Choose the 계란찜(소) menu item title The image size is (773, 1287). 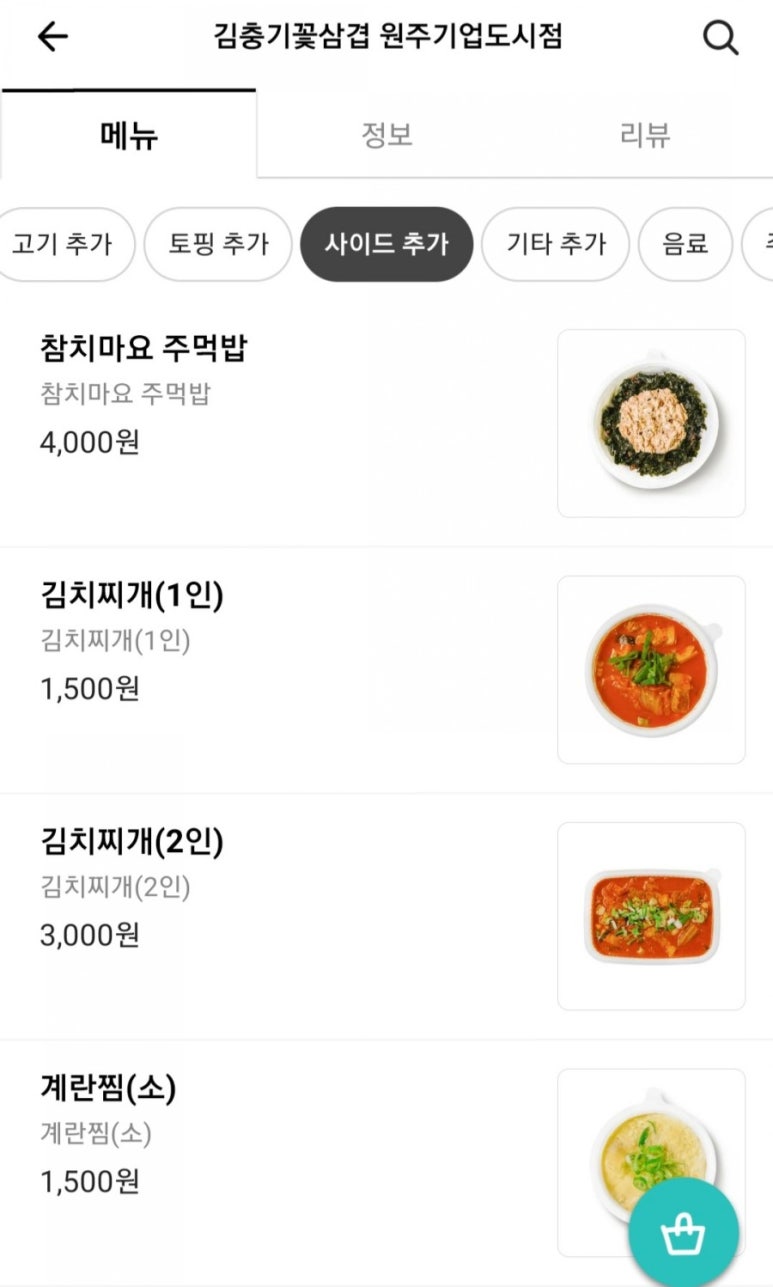coord(108,1089)
